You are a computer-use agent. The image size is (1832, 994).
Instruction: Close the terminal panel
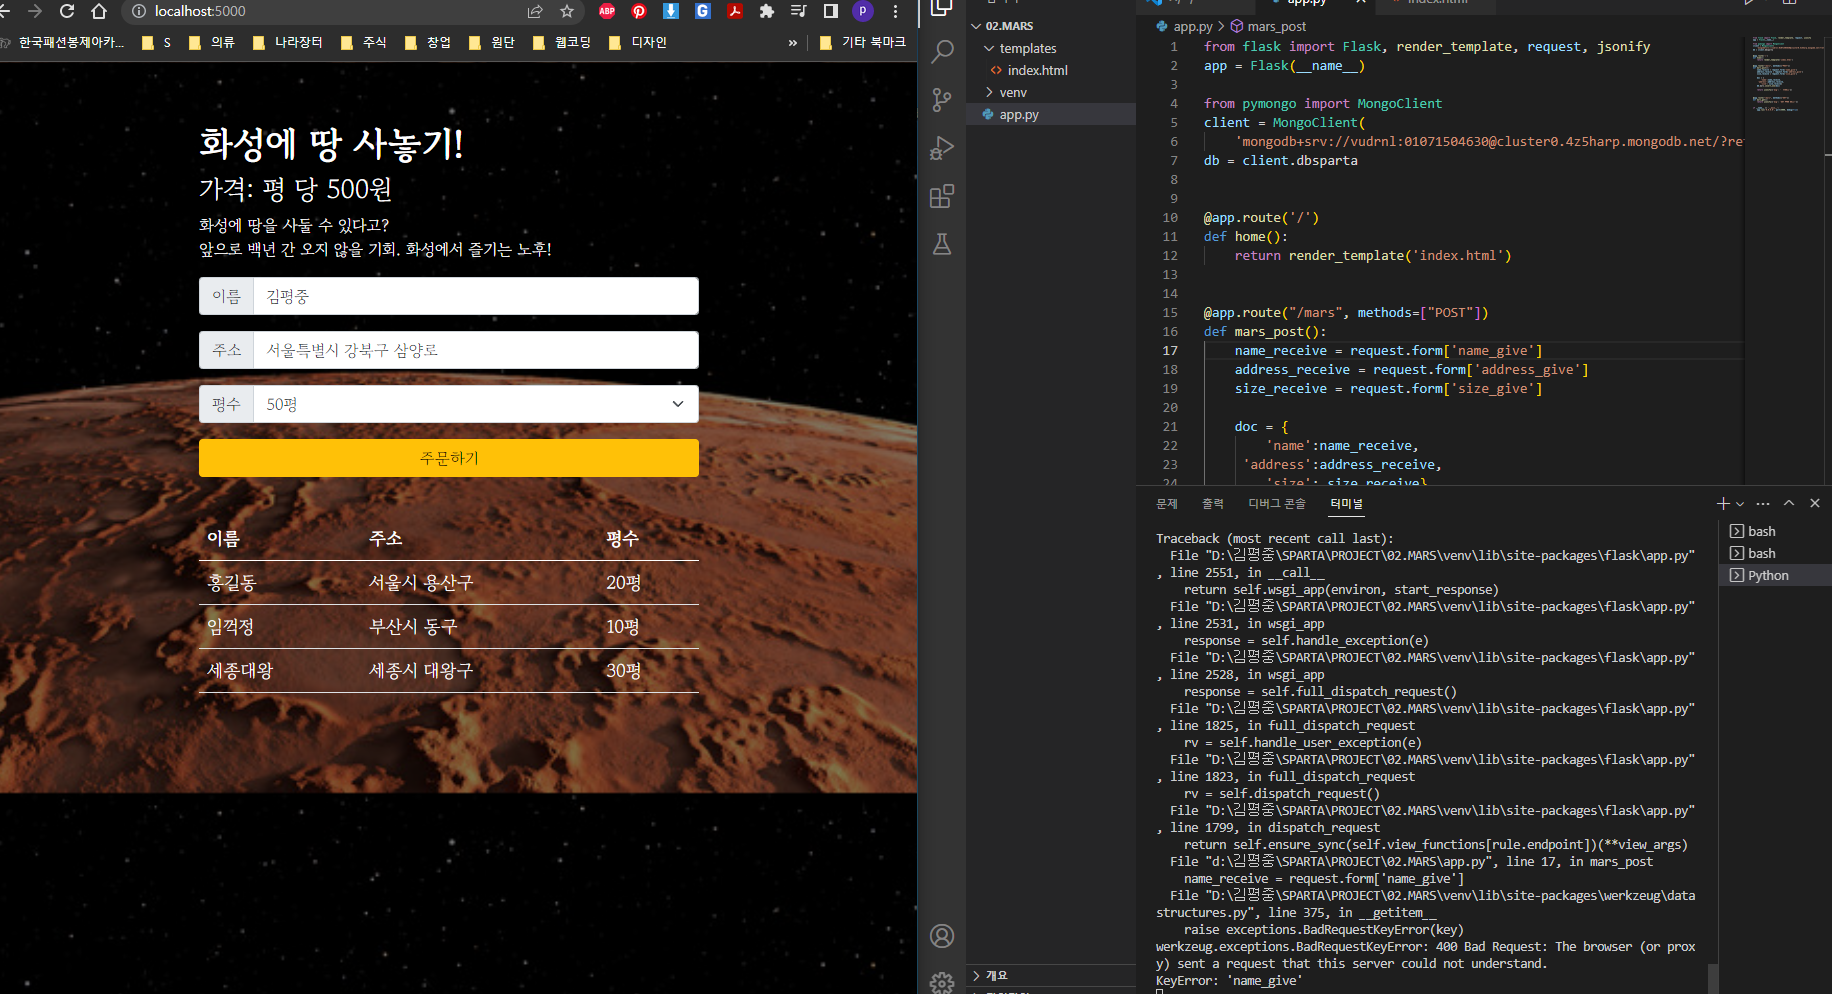tap(1815, 503)
